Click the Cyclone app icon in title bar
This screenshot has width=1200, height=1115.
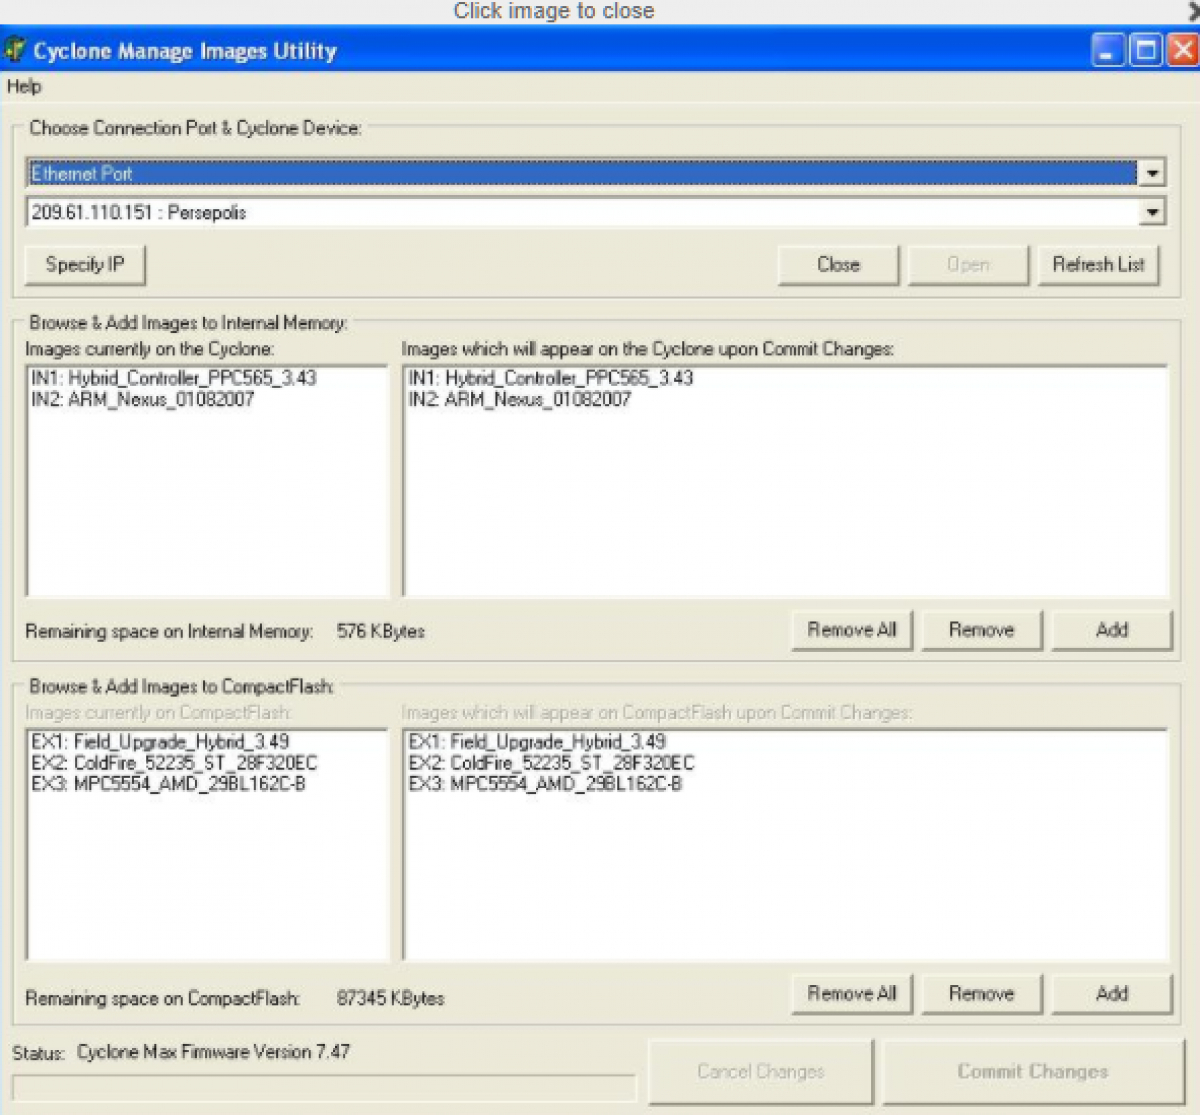(x=14, y=50)
